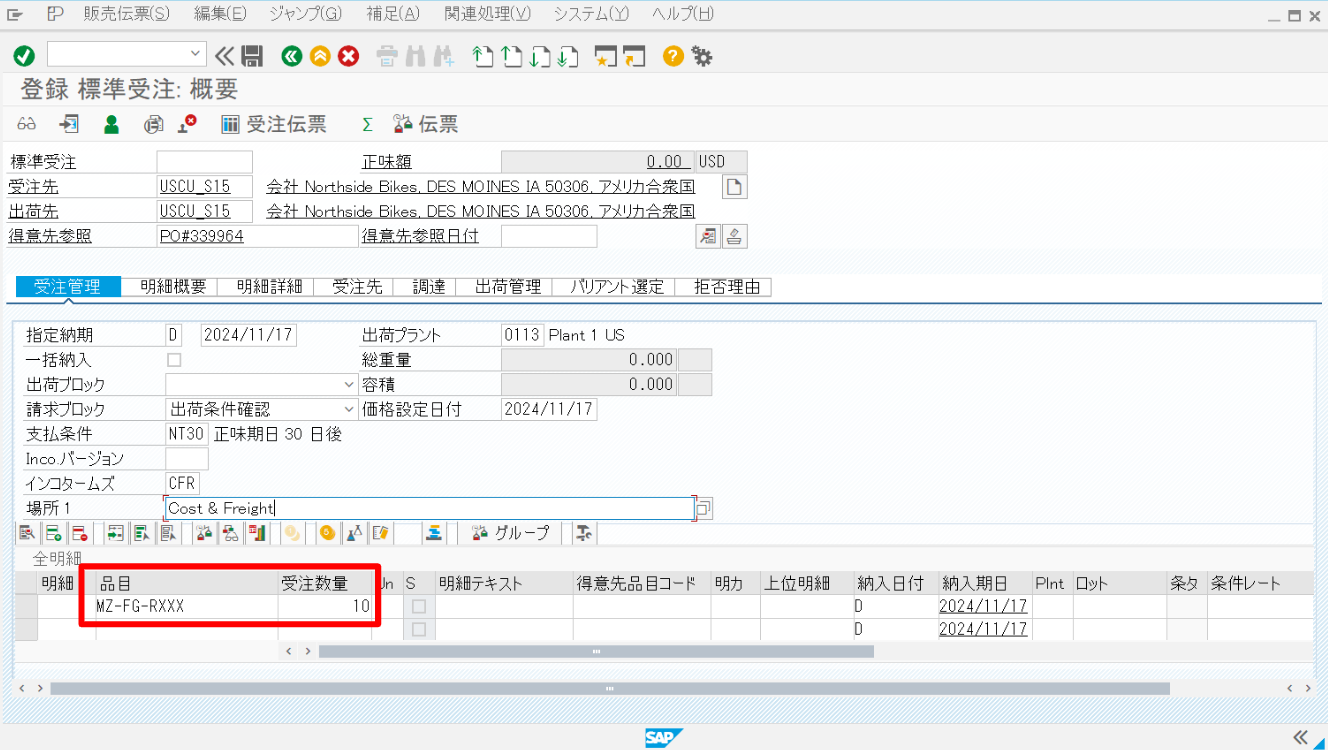Screen dimensions: 1328x750
Task: Insert a new item row with the green add-row icon
Action: [54, 532]
